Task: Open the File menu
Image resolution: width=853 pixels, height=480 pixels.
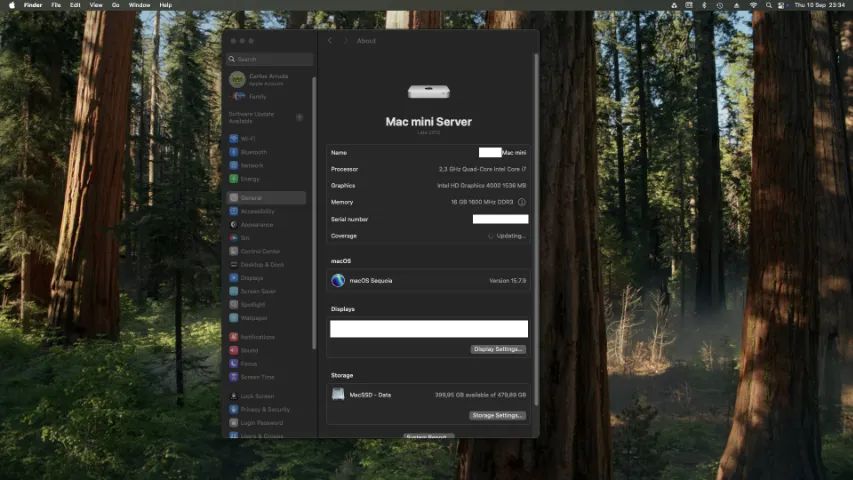Action: pyautogui.click(x=56, y=5)
